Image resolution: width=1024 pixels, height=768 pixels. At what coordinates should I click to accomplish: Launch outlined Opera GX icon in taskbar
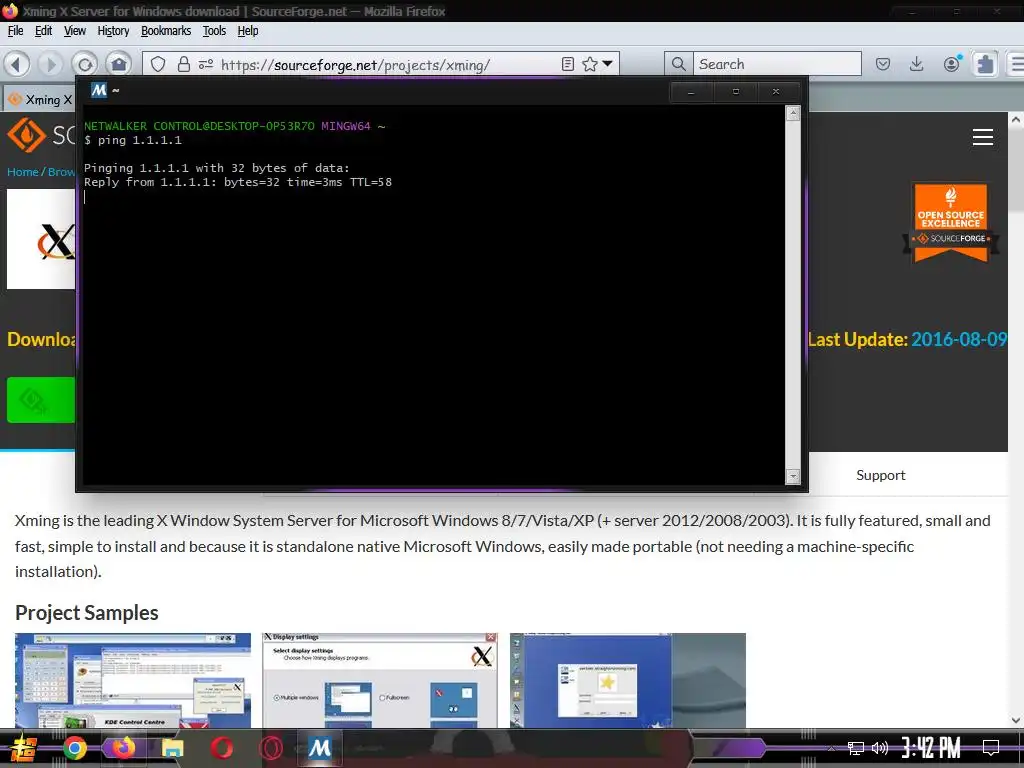(x=270, y=748)
